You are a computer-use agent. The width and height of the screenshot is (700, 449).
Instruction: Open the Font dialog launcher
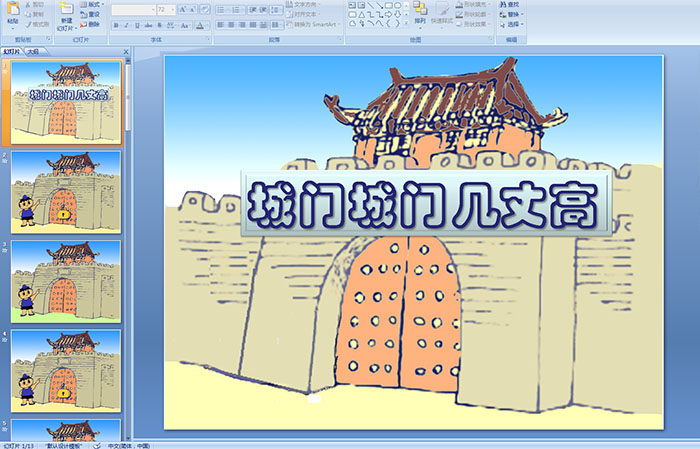(x=208, y=40)
